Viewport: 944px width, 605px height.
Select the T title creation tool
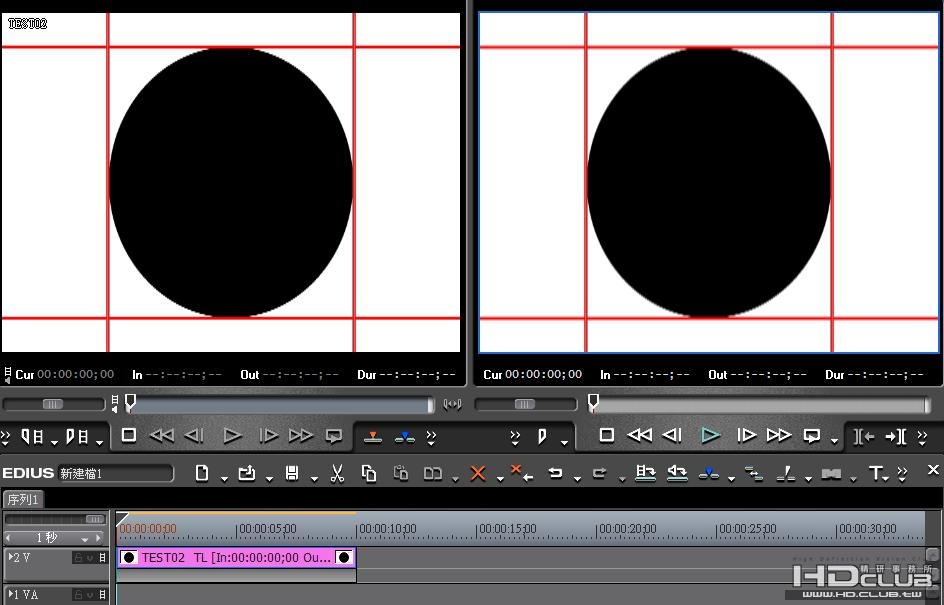pos(875,473)
